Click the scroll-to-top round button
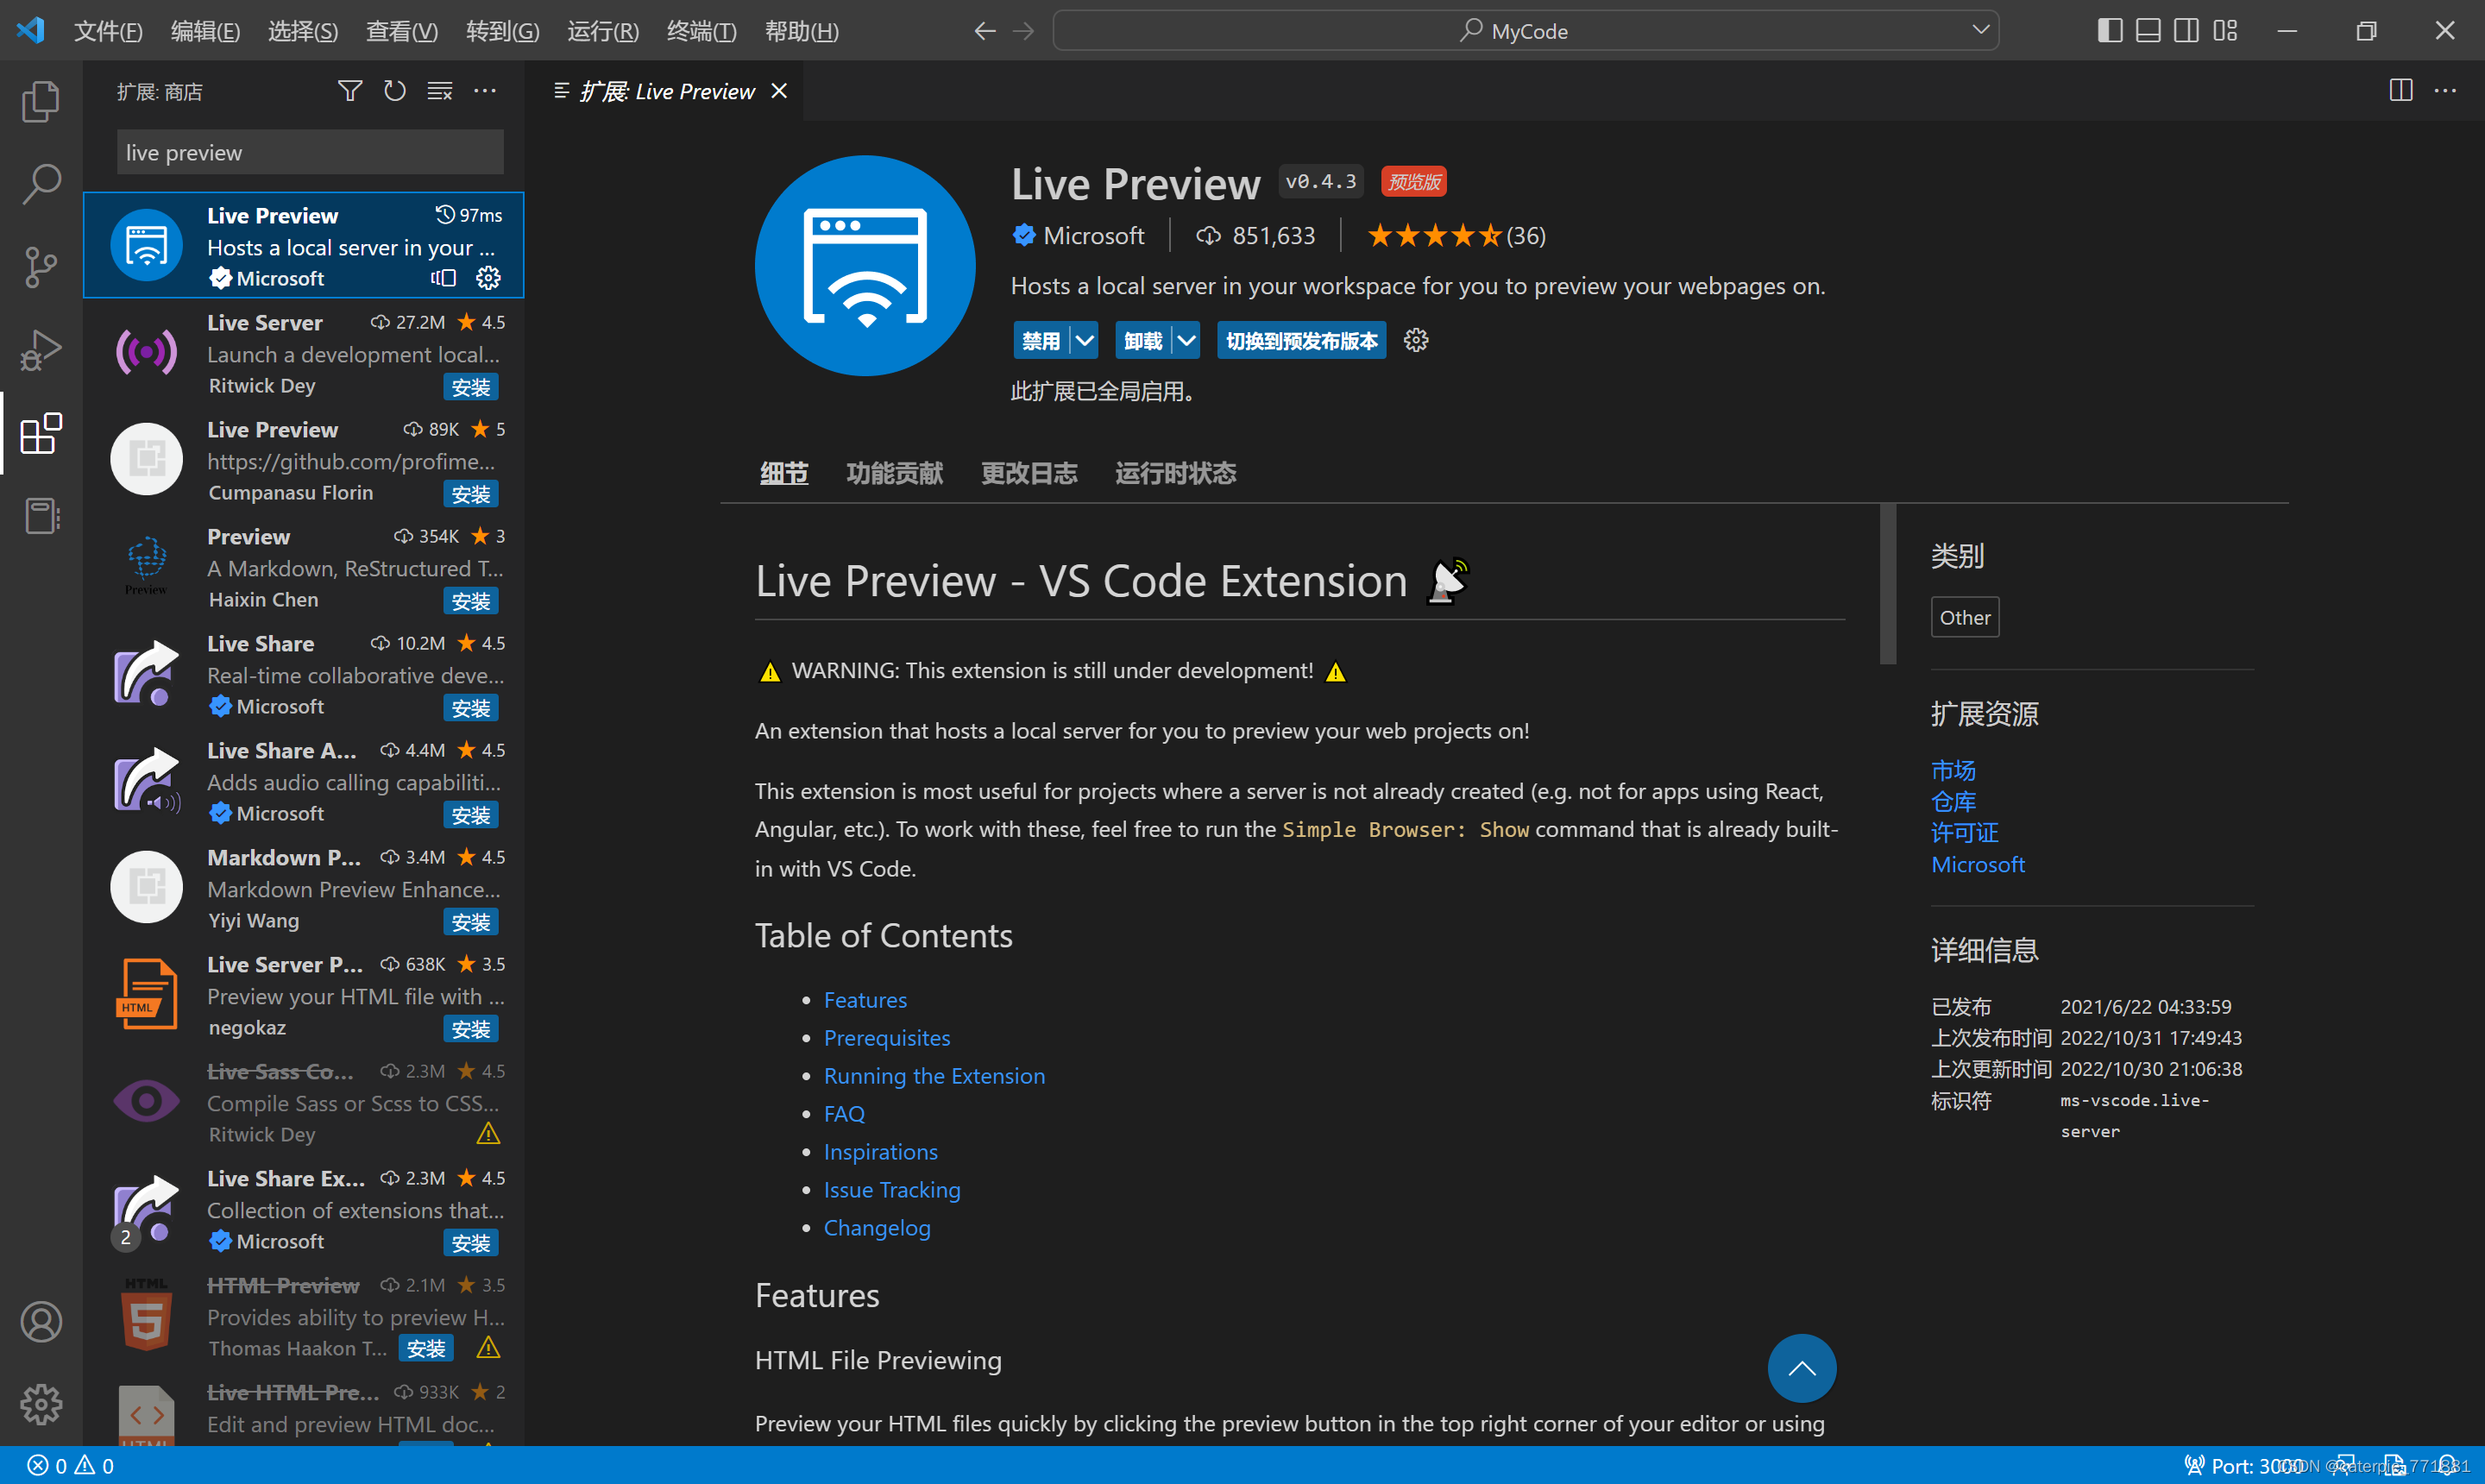 1802,1368
